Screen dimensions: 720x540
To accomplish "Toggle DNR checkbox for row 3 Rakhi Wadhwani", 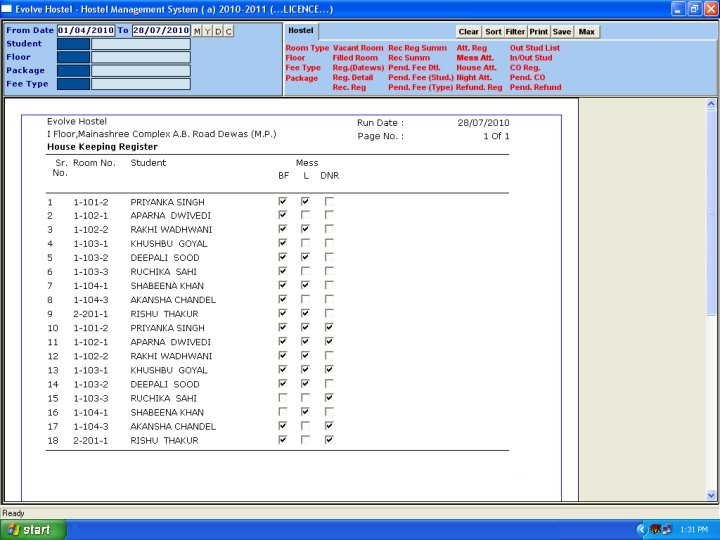I will click(329, 229).
